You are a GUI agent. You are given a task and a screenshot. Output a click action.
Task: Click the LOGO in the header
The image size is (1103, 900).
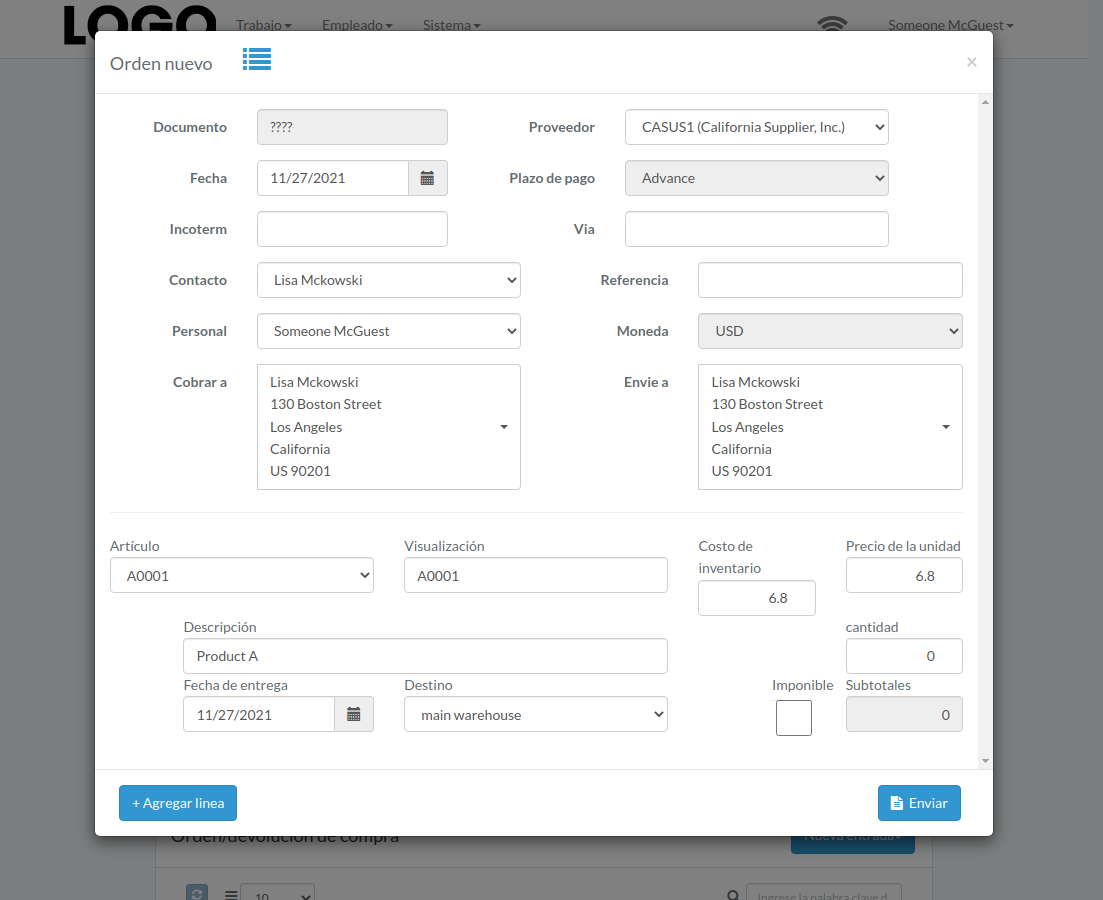140,25
